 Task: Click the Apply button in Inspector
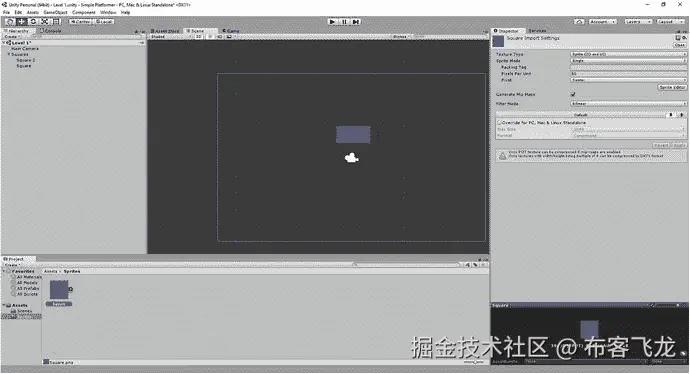point(679,145)
